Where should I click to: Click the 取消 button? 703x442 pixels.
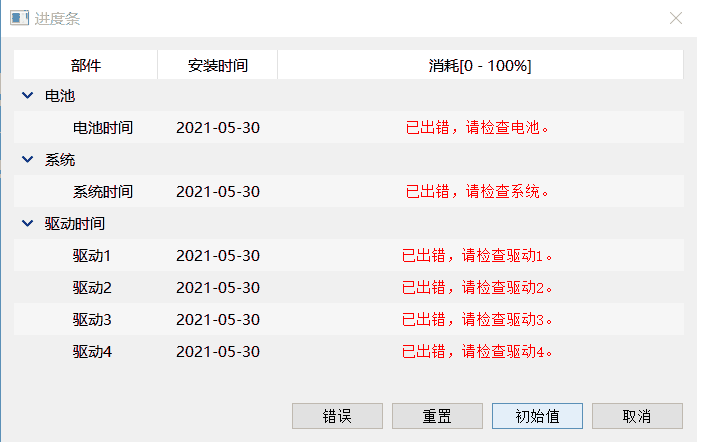pos(637,416)
